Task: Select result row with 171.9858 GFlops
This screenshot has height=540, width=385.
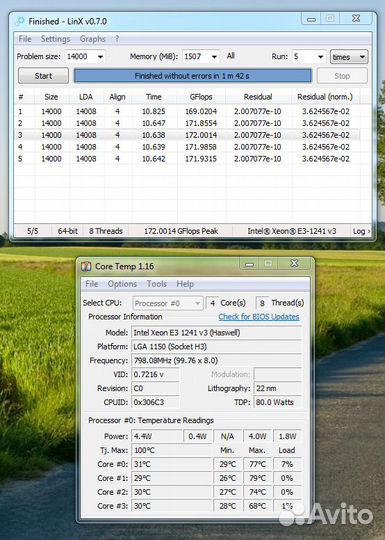Action: pos(188,147)
